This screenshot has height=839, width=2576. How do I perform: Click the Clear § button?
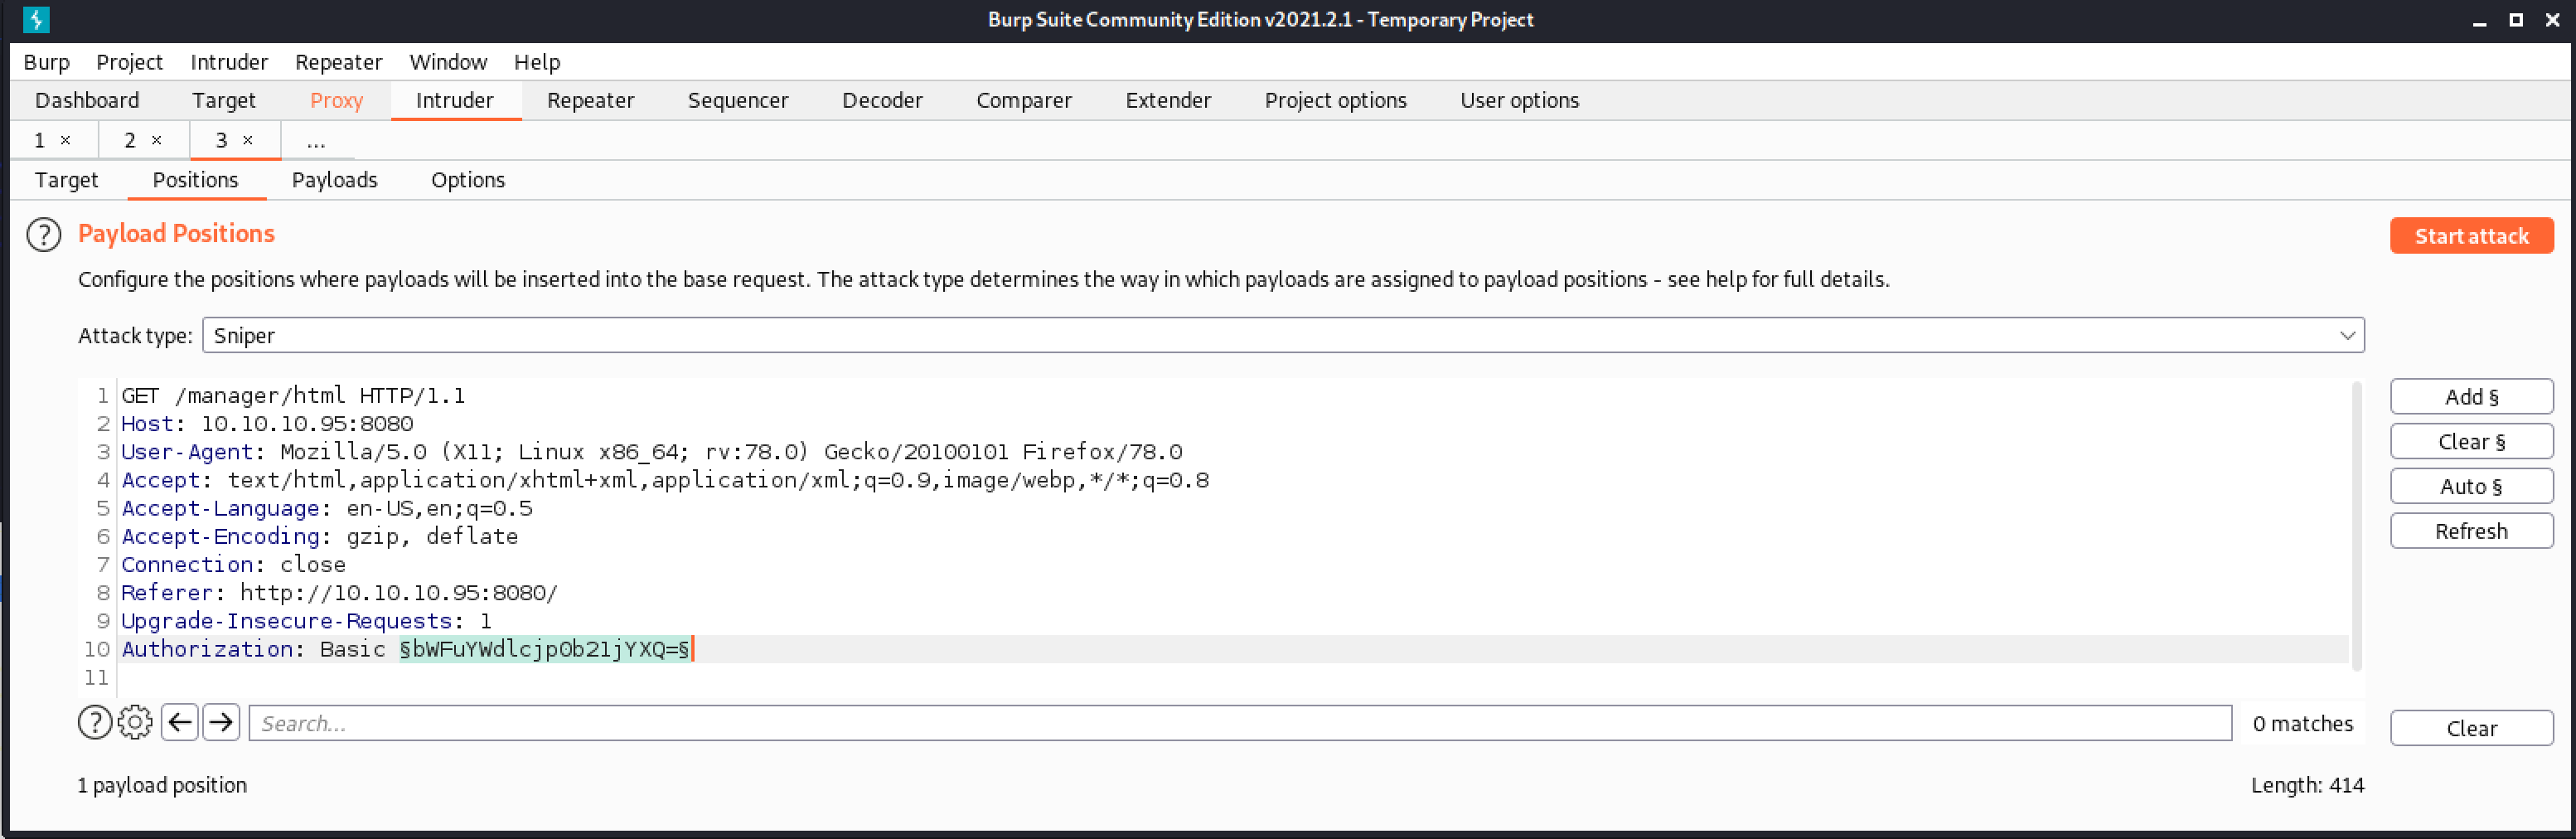pyautogui.click(x=2471, y=442)
